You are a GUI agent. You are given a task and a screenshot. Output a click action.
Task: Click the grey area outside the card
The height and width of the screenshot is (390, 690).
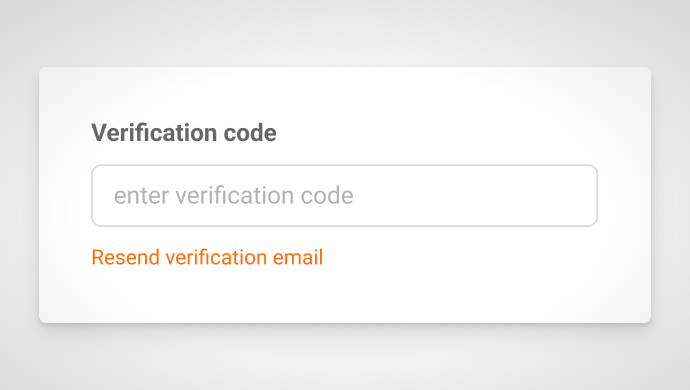[345, 357]
